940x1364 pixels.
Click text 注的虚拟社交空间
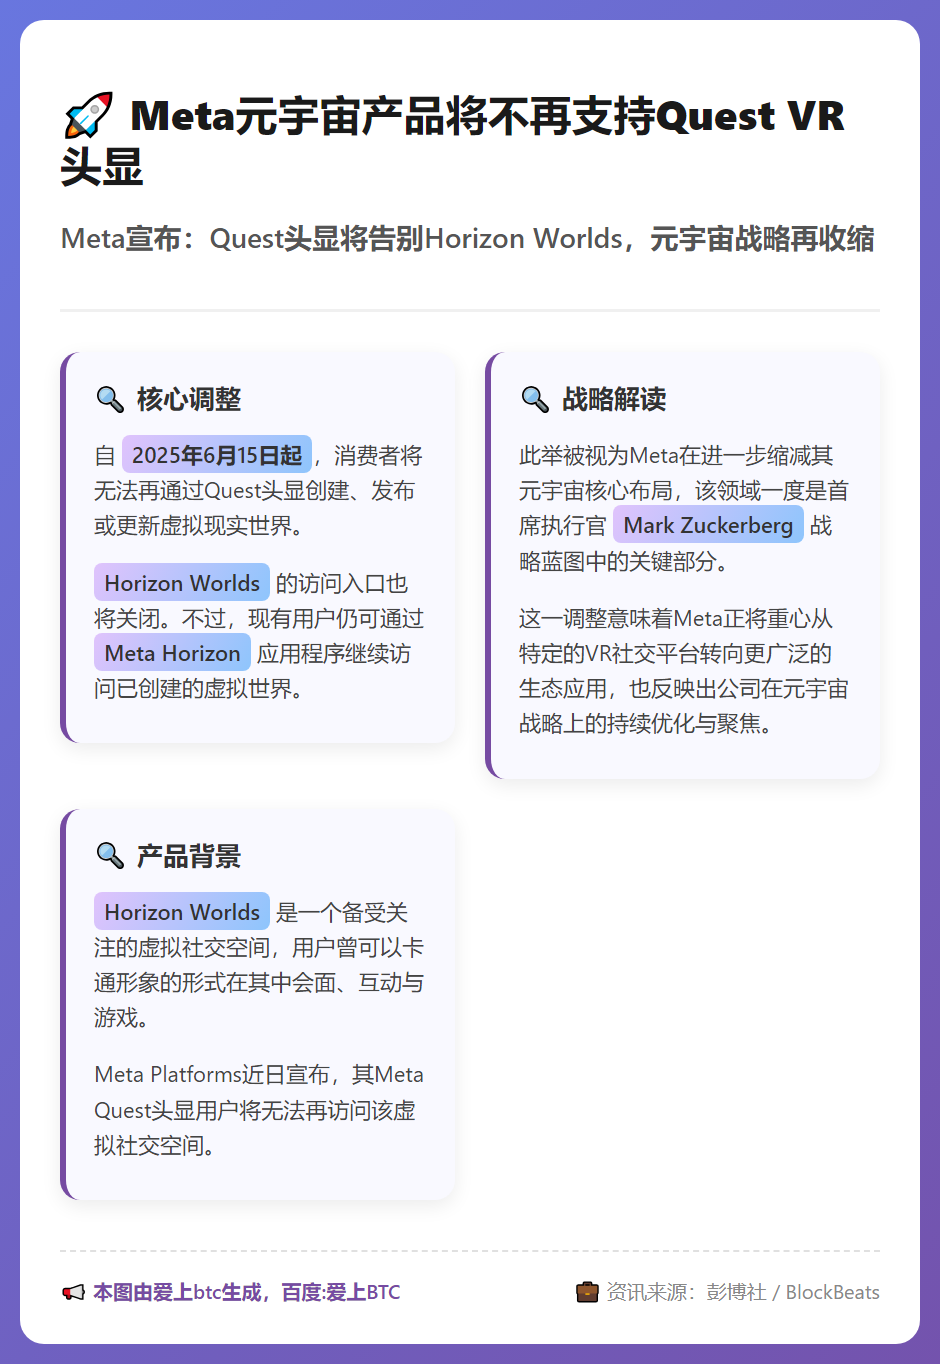click(182, 947)
